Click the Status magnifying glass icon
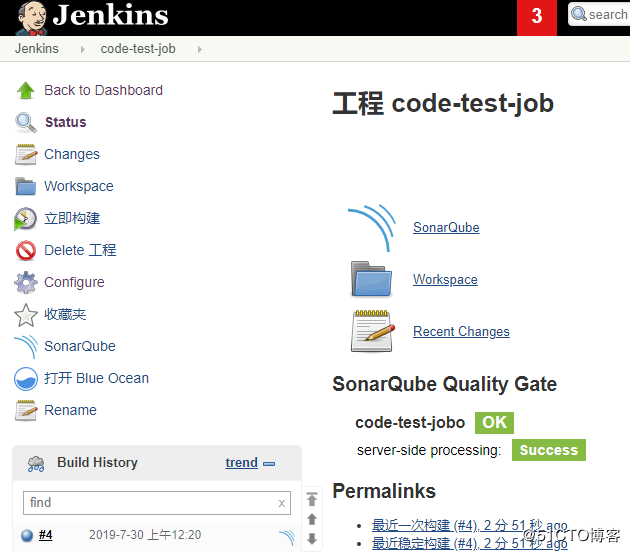Screen dimensions: 630x552 pyautogui.click(x=26, y=122)
